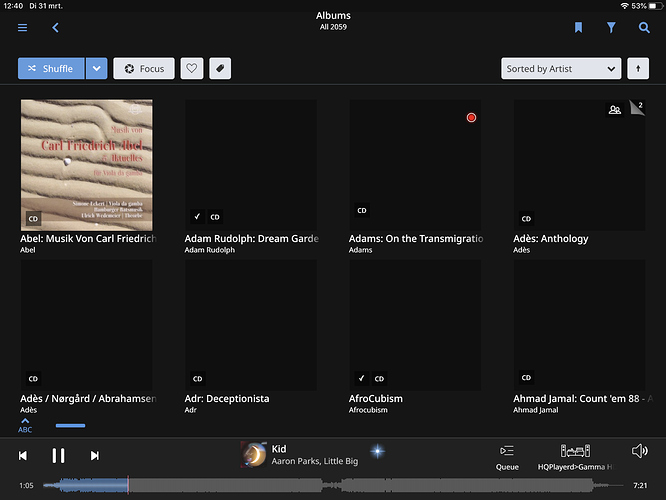Click the 7:21 track duration
This screenshot has height=500, width=666.
[640, 485]
